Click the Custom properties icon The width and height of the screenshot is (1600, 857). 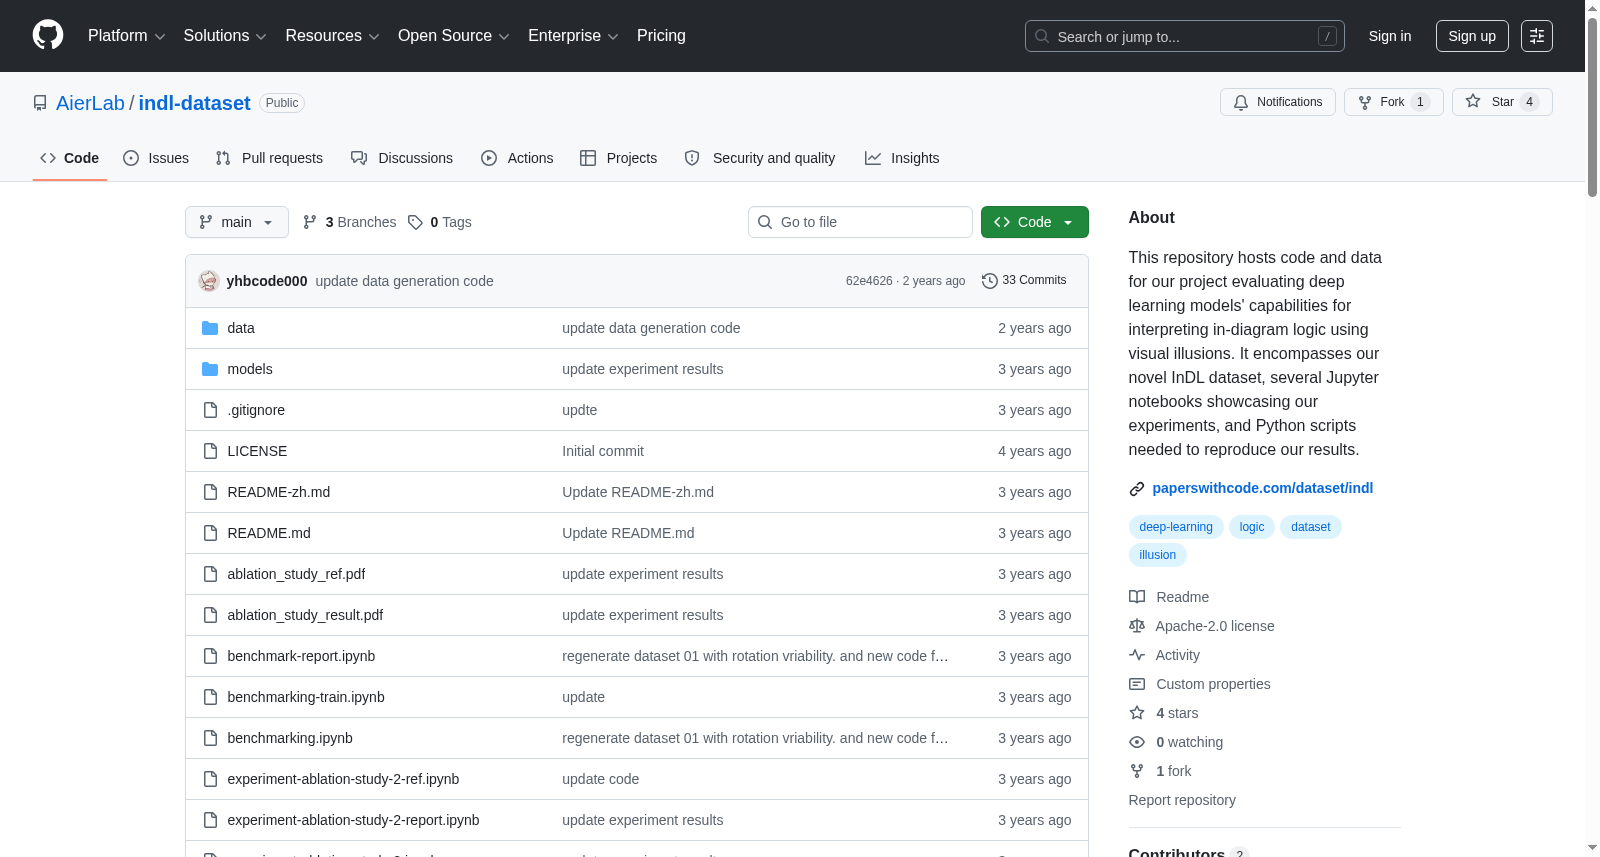click(1137, 684)
